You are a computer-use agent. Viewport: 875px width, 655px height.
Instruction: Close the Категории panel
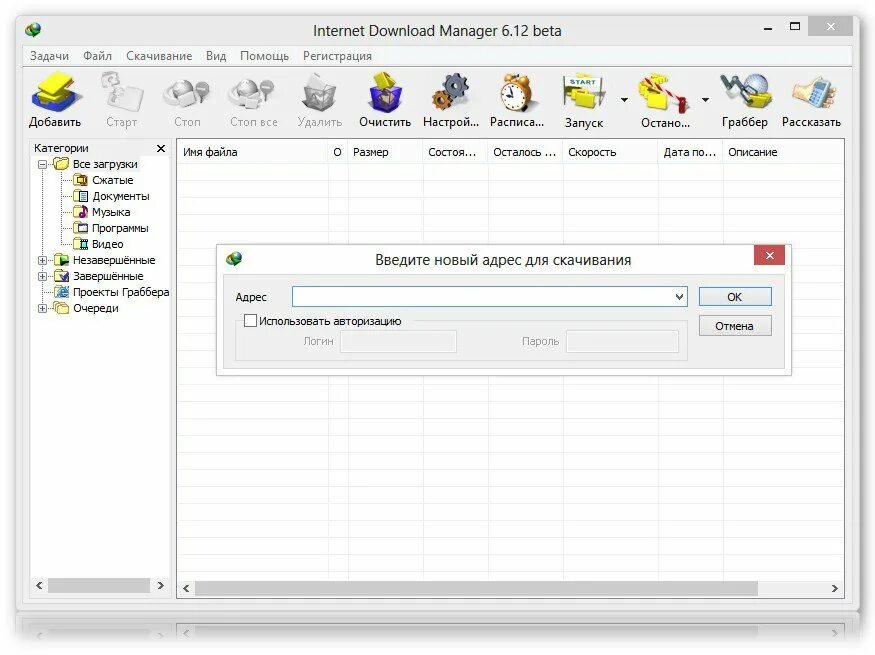tap(161, 148)
